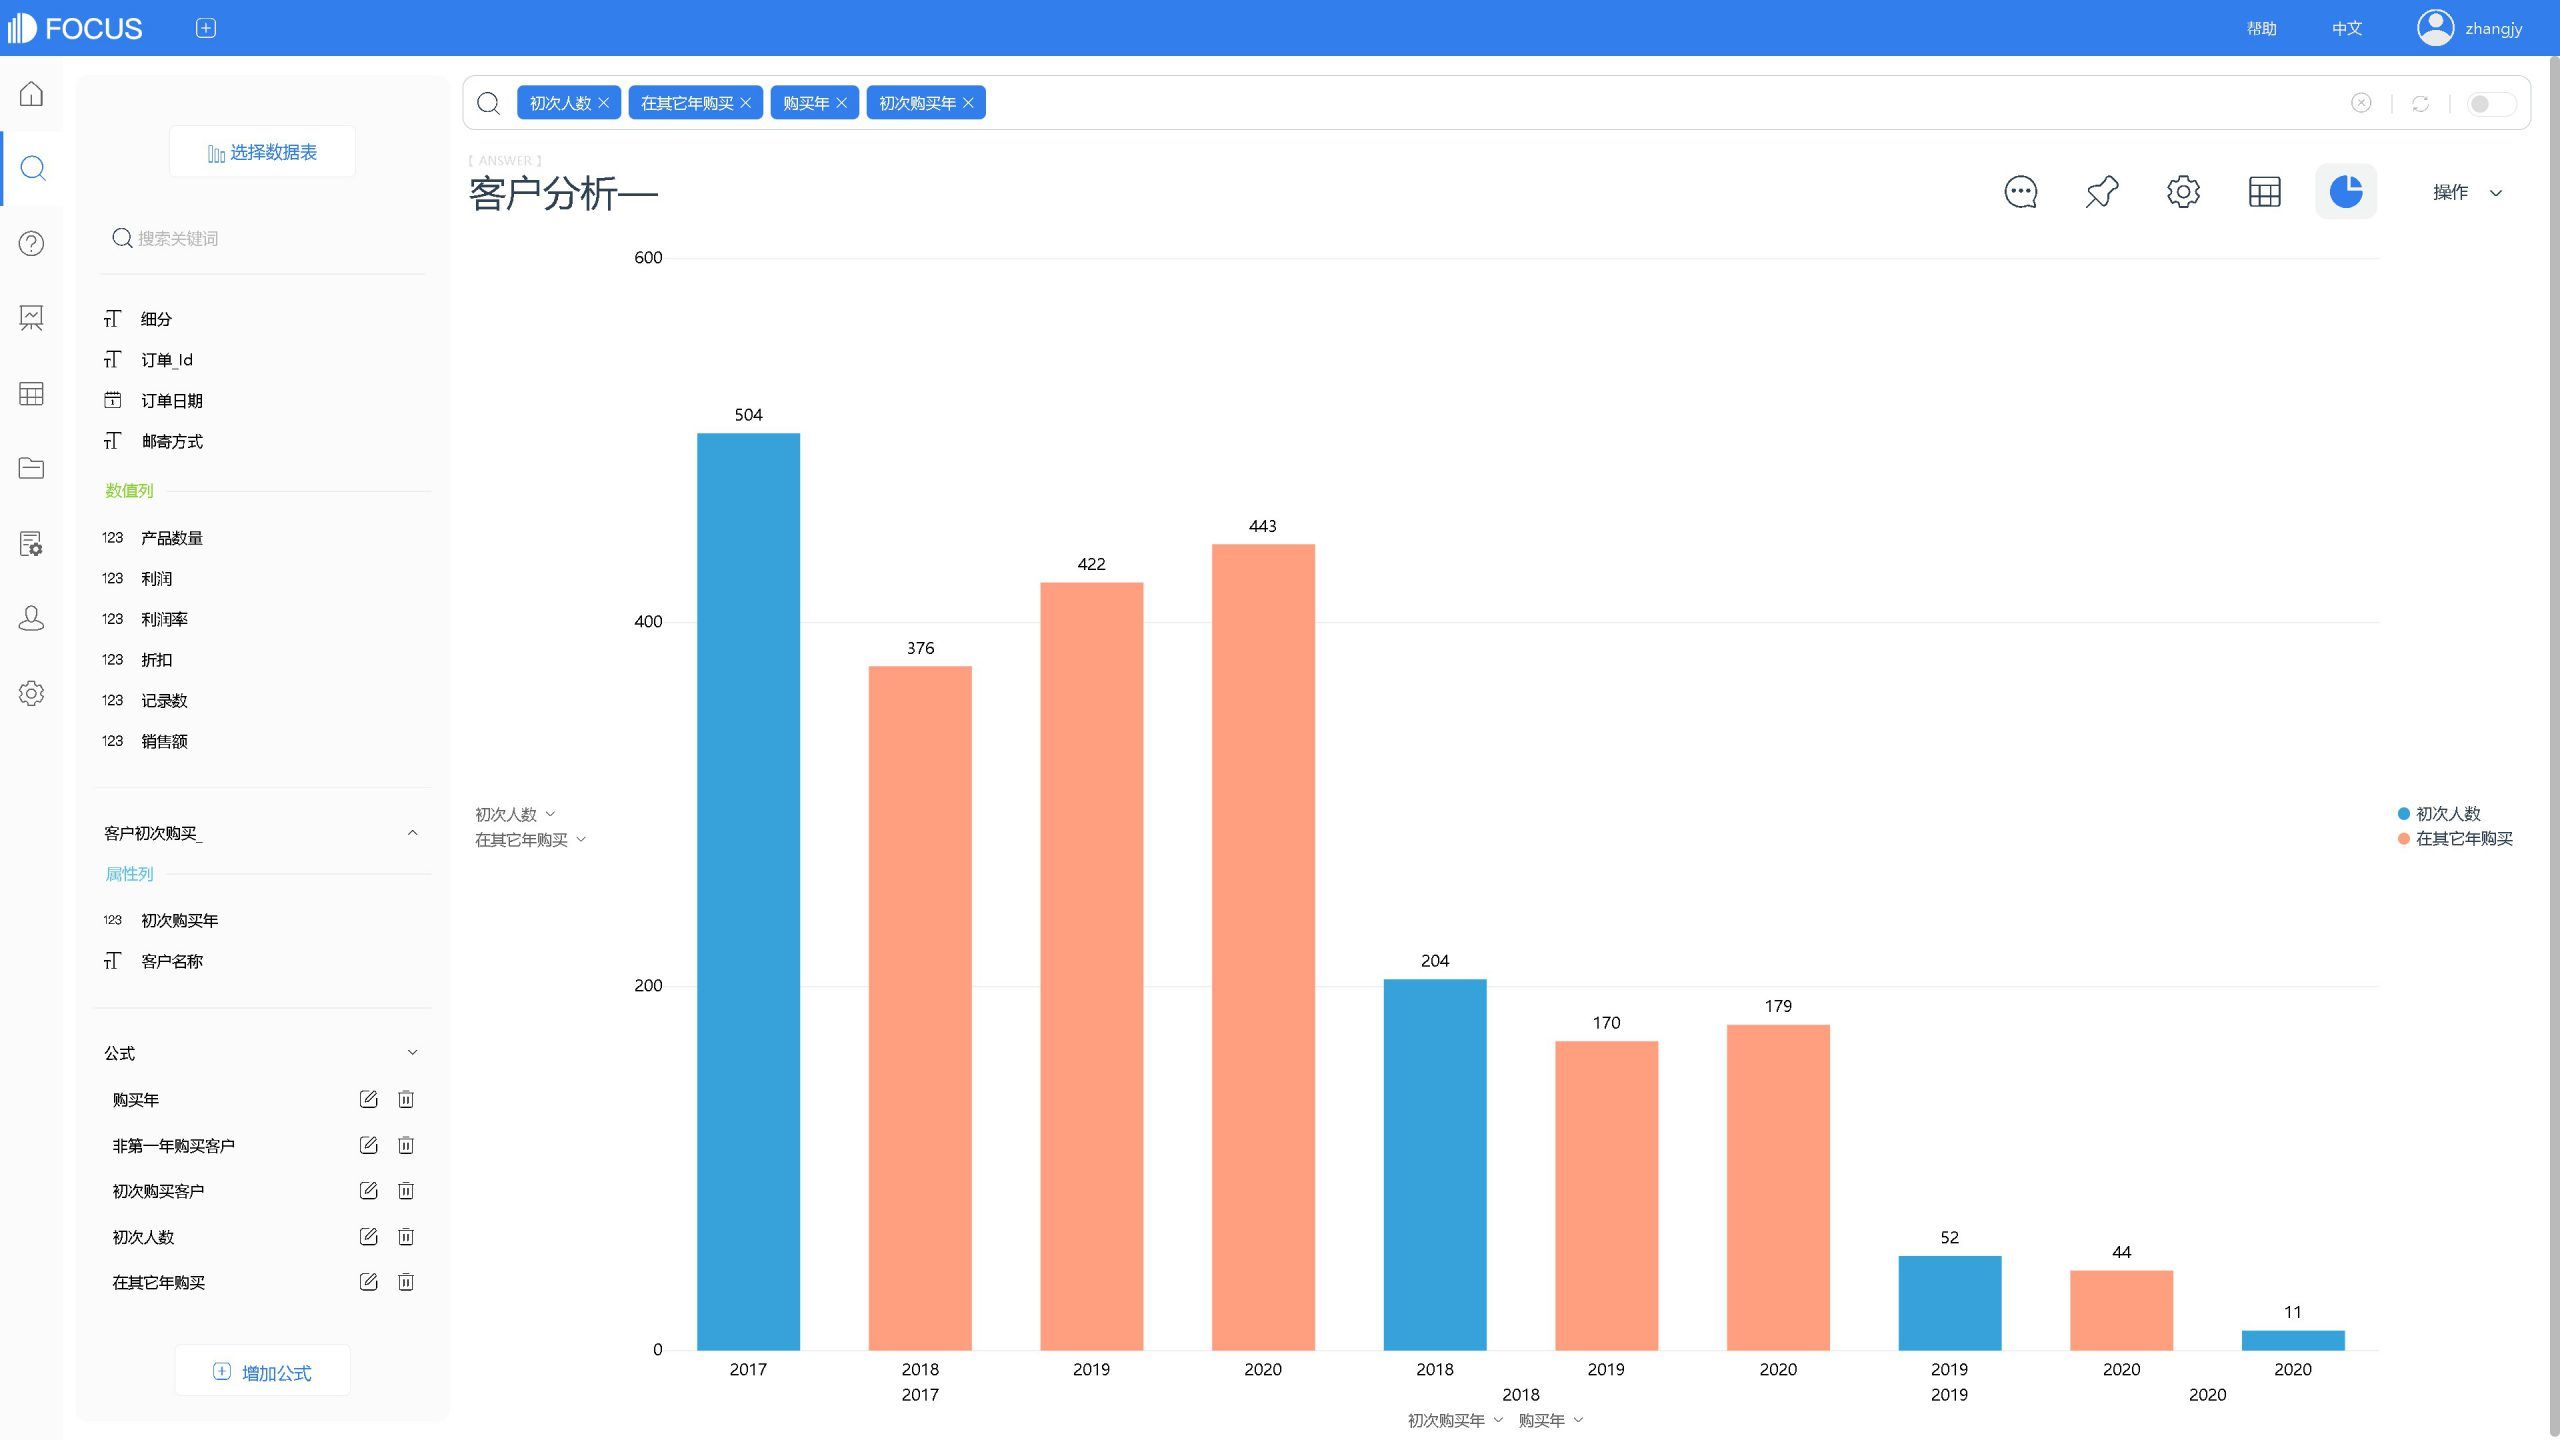Open the data management gear-document sidebar icon
The image size is (2560, 1440).
click(31, 544)
